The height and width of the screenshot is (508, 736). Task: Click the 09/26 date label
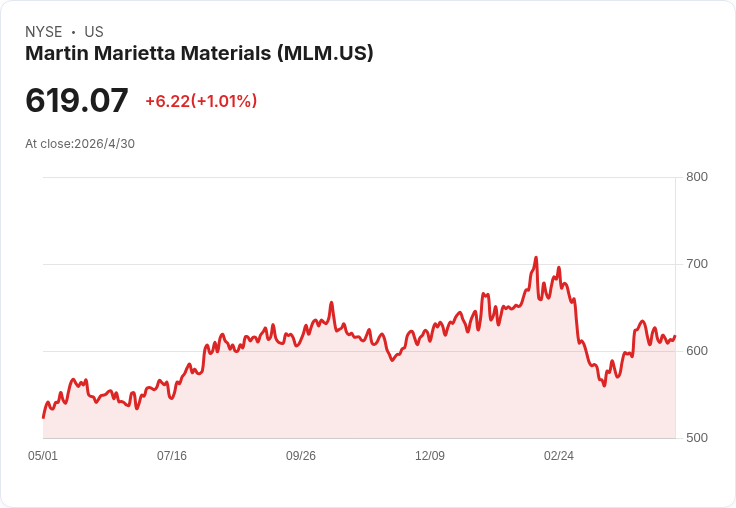click(301, 456)
